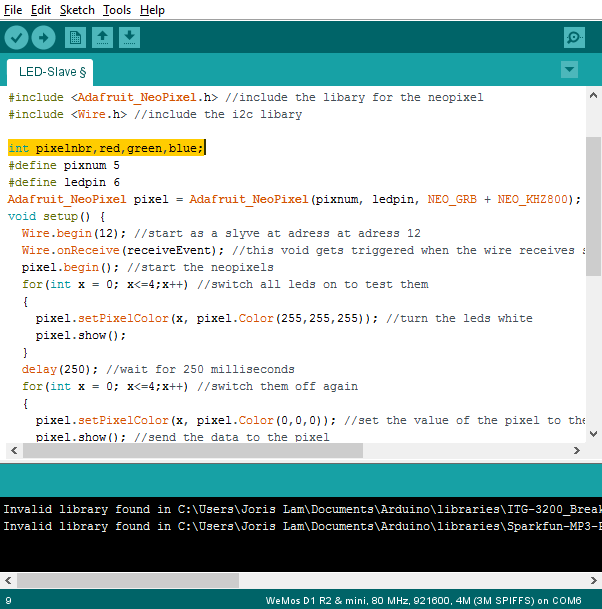Select the LED-Slave sketch tab
Viewport: 602px width, 609px height.
(50, 72)
